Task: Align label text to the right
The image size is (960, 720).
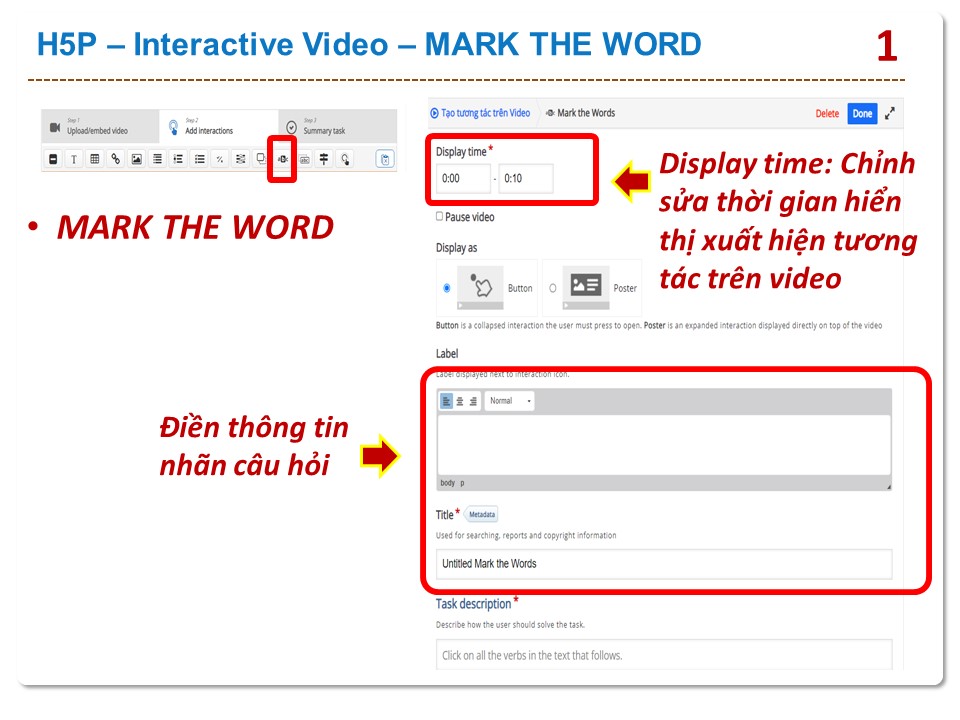Action: 472,401
